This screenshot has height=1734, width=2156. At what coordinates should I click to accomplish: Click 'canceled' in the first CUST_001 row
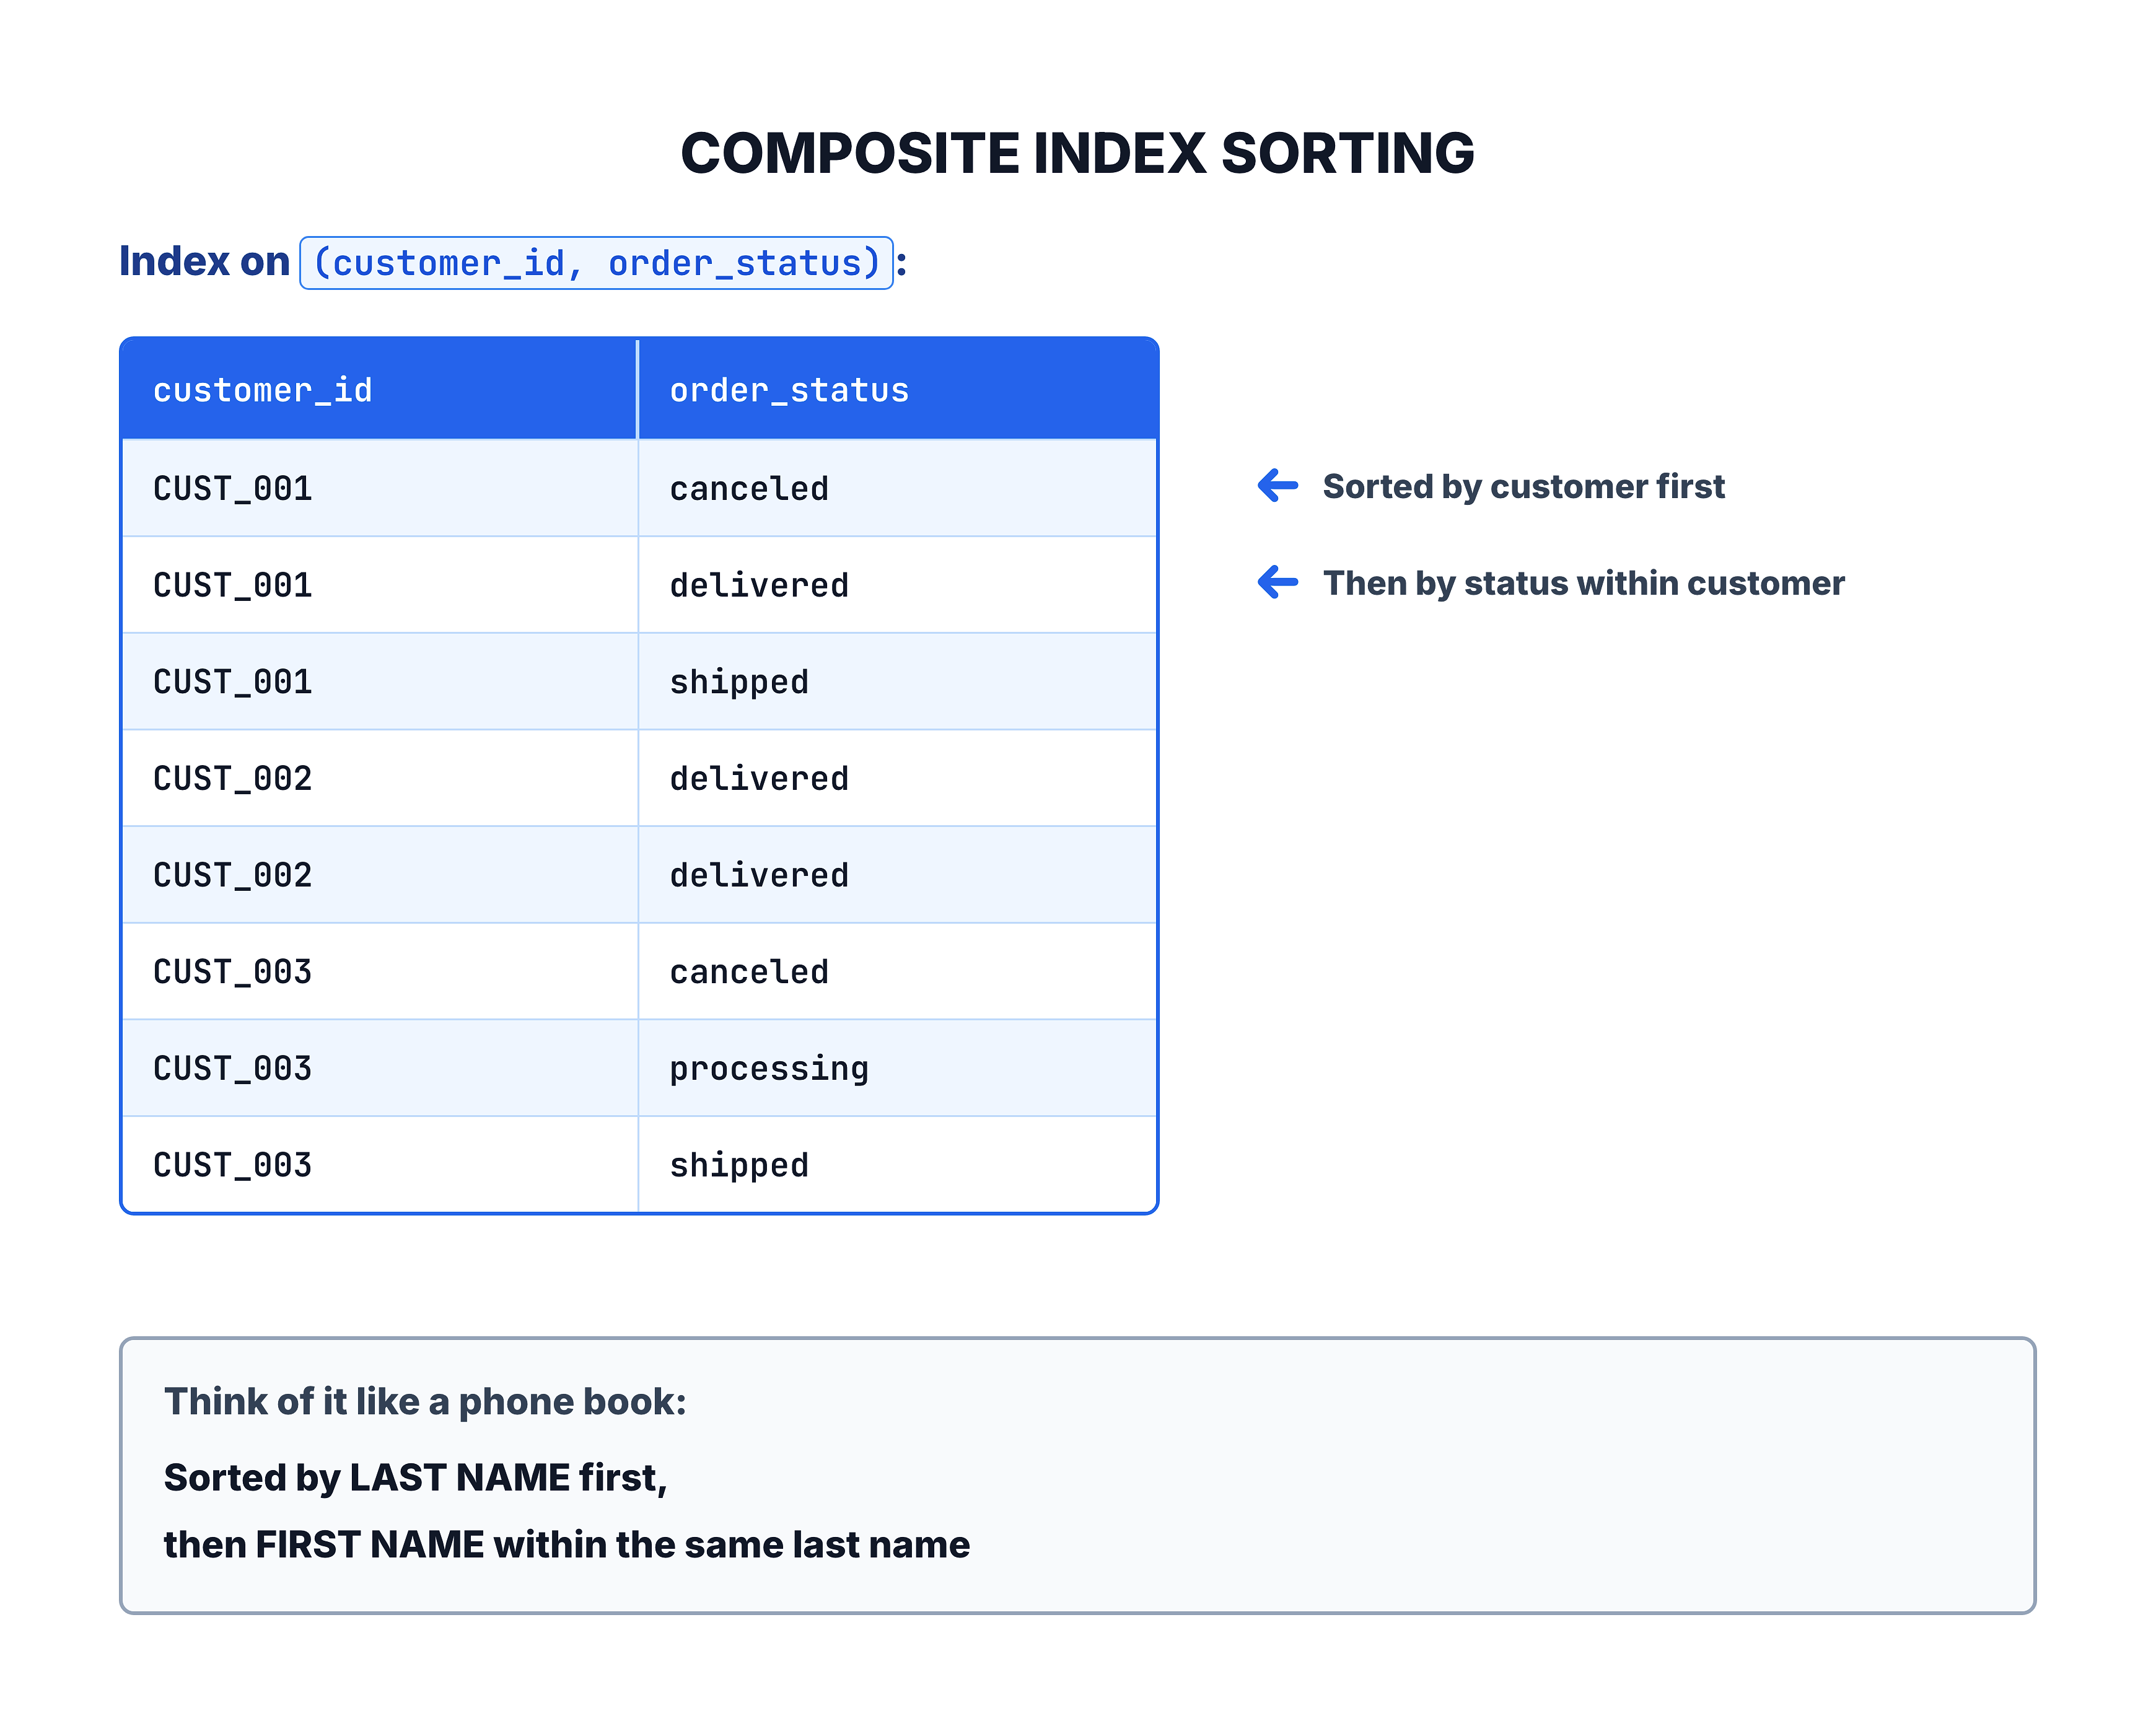pos(749,488)
